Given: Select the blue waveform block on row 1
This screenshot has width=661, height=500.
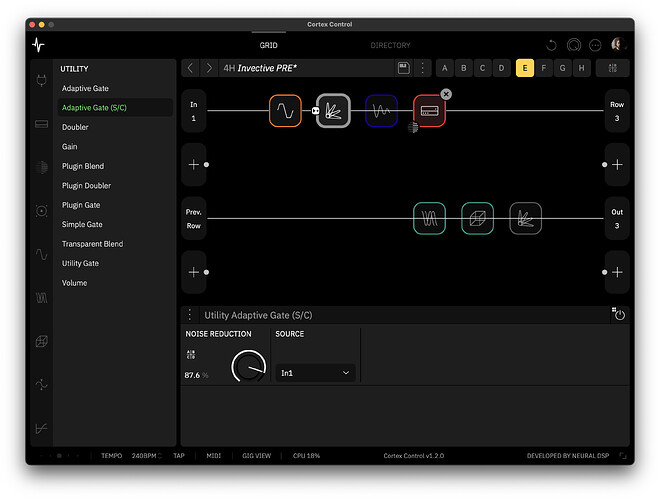Looking at the screenshot, I should [382, 111].
